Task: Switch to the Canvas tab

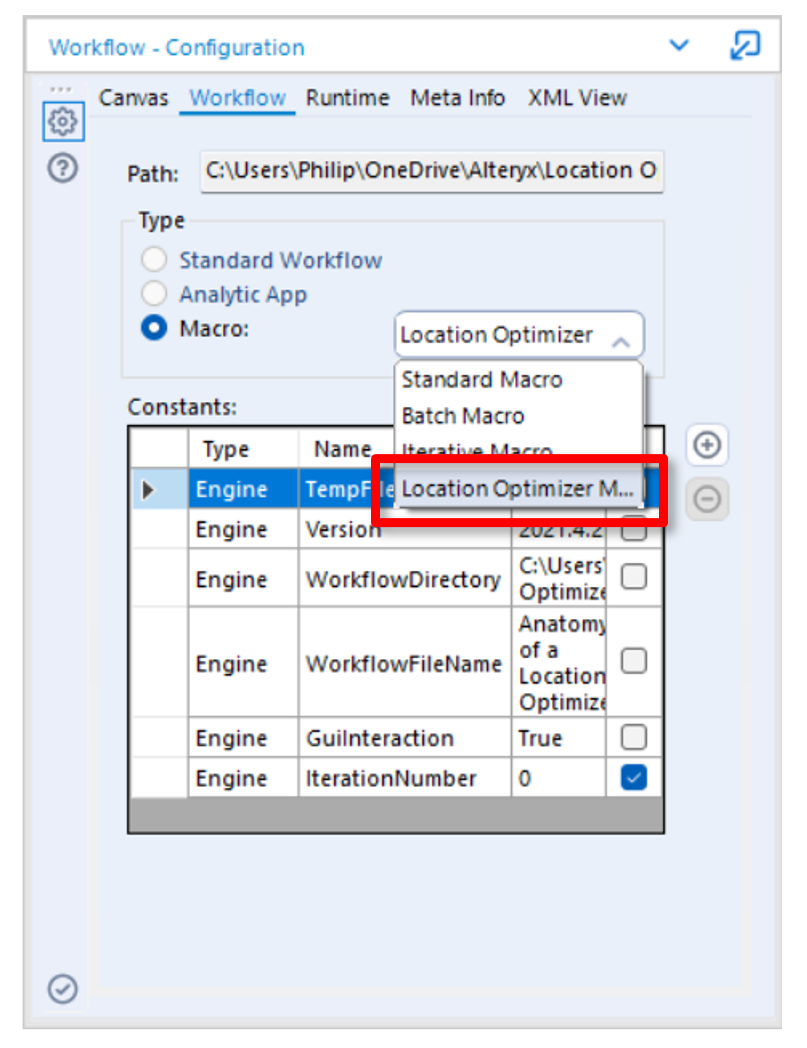Action: tap(133, 98)
